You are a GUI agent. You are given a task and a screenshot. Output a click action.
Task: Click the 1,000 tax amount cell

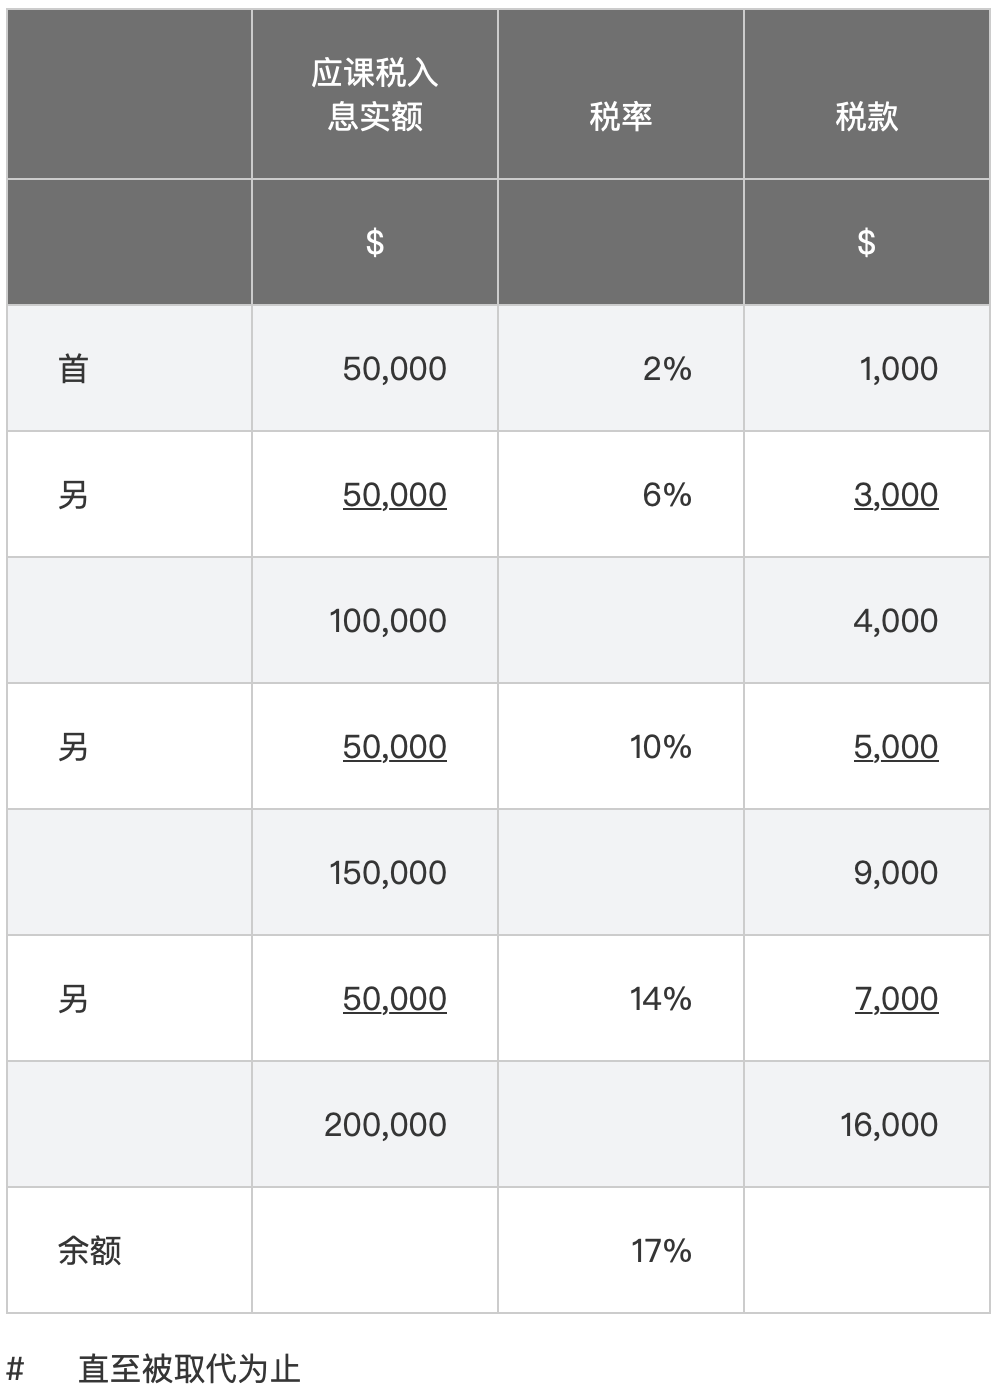[867, 368]
